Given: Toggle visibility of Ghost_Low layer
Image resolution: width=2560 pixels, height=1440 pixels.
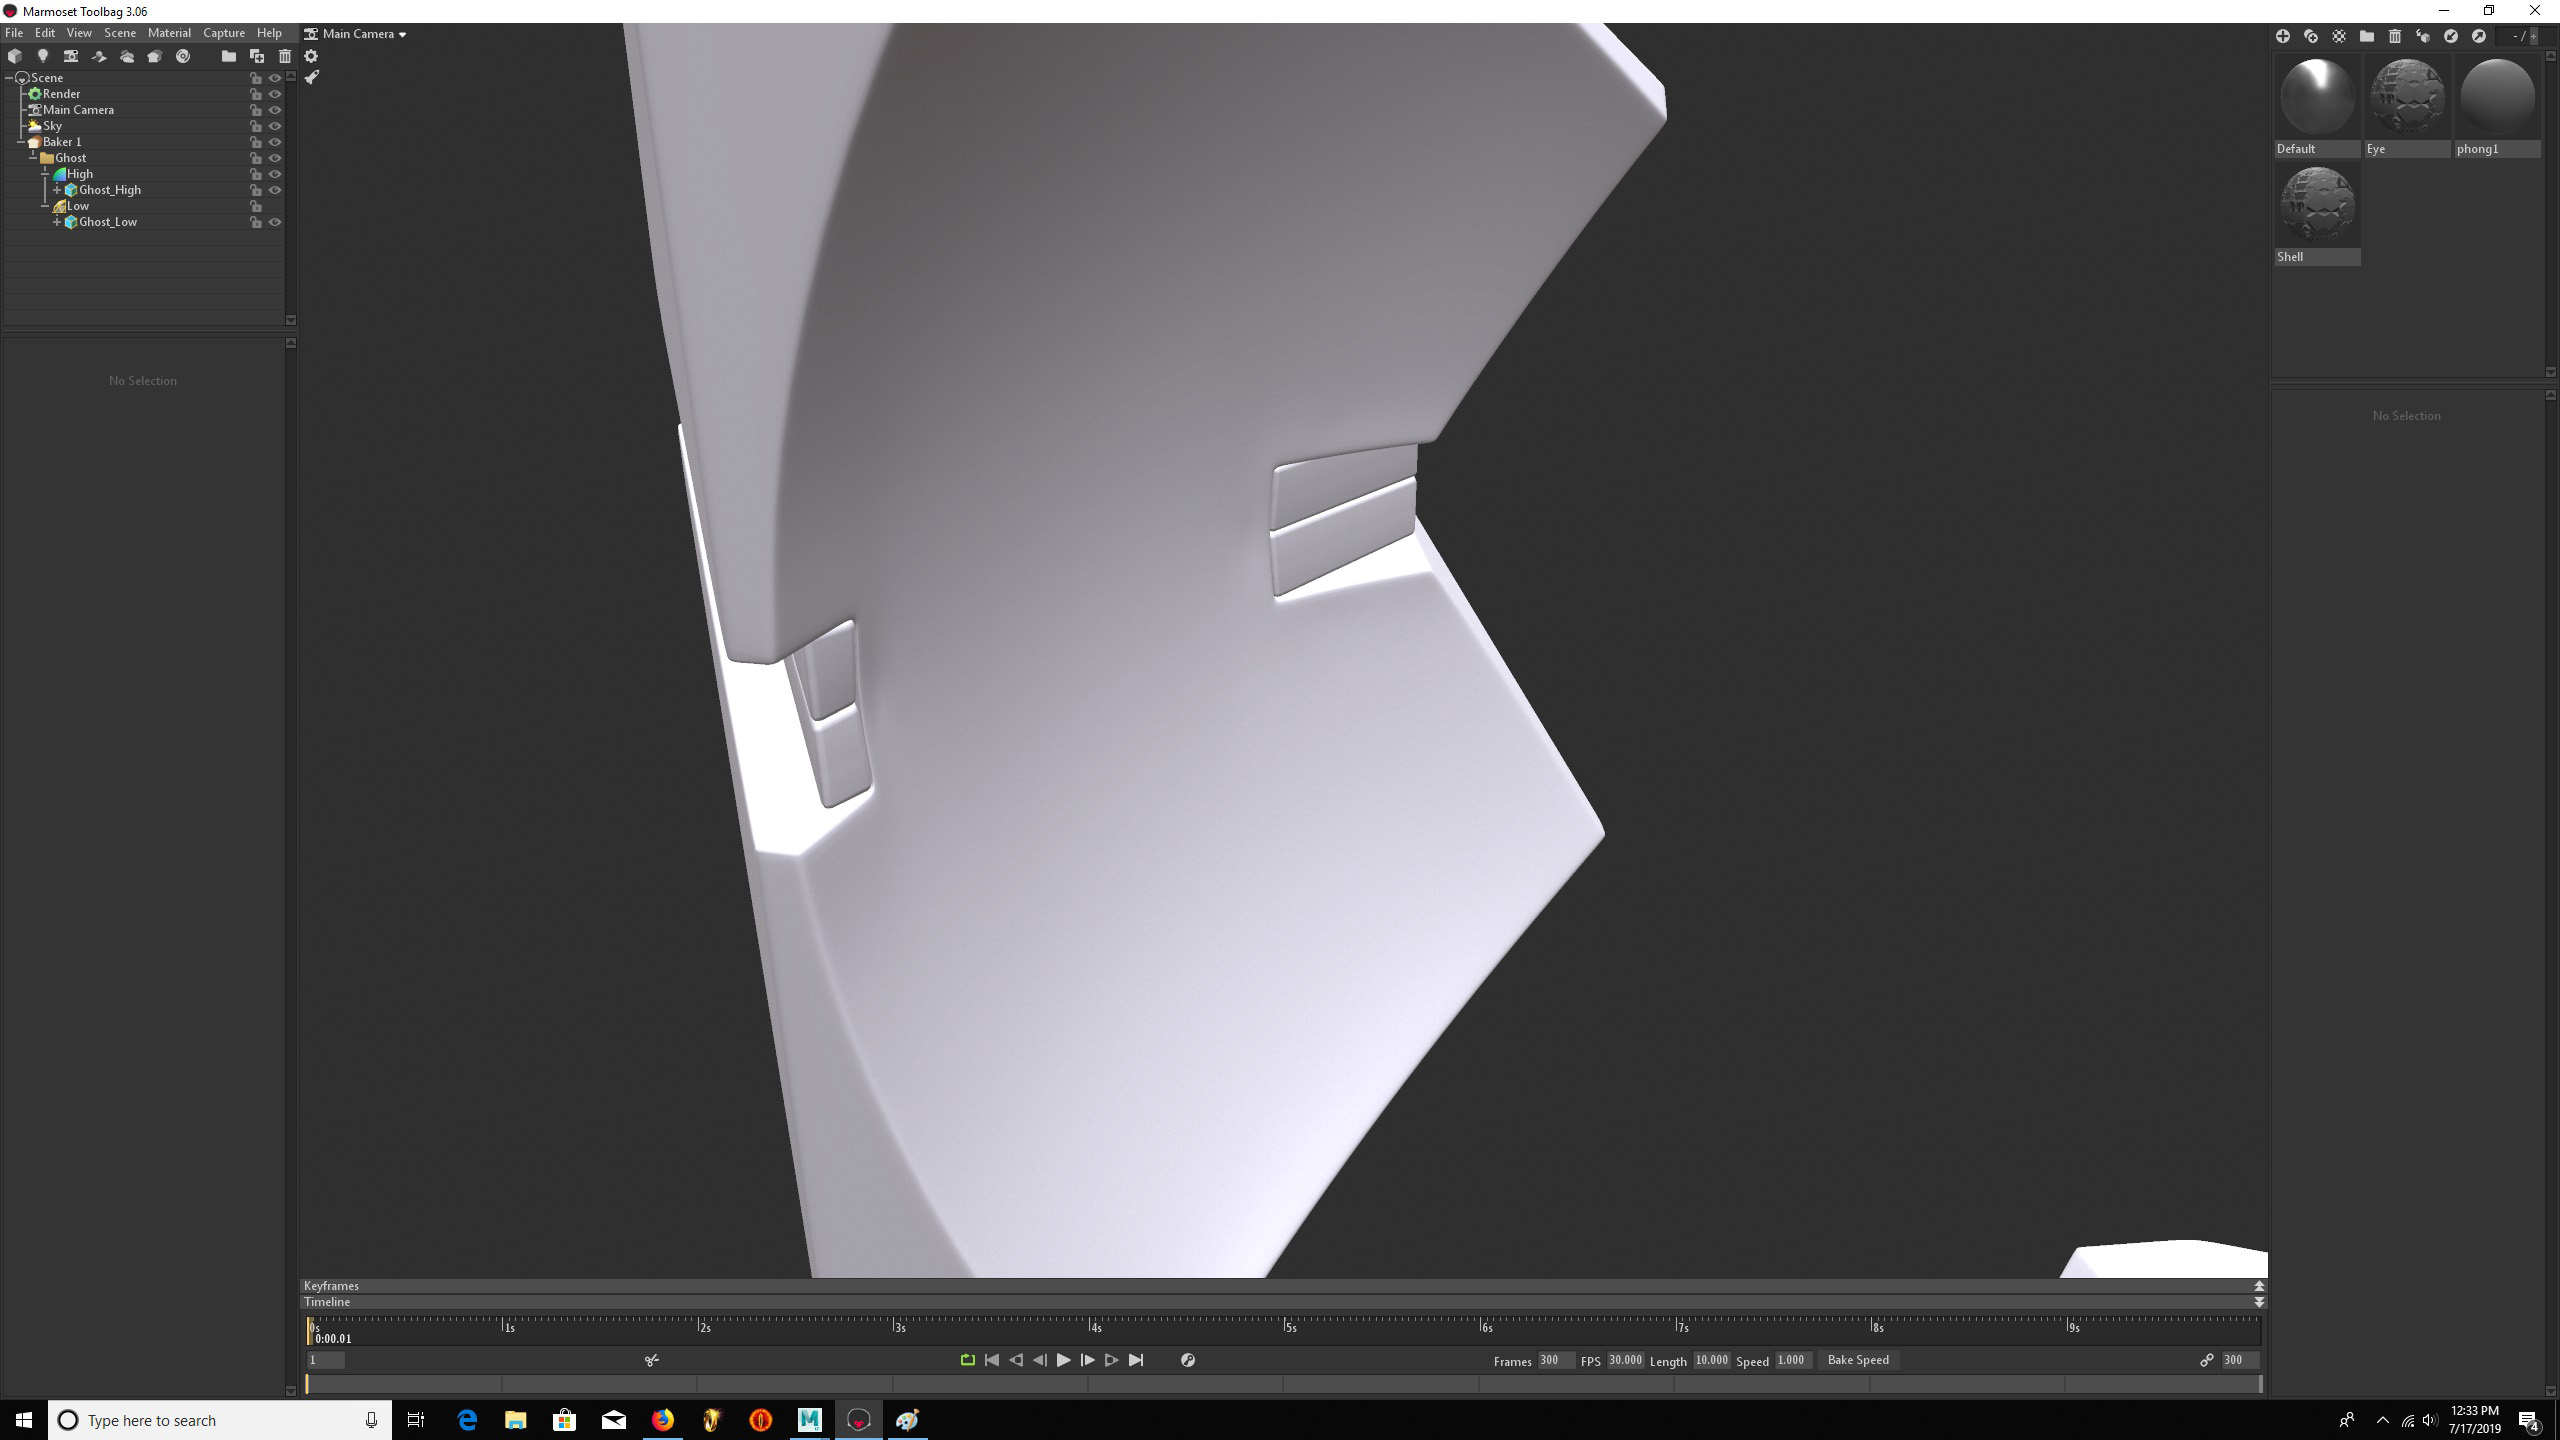Looking at the screenshot, I should (x=274, y=222).
